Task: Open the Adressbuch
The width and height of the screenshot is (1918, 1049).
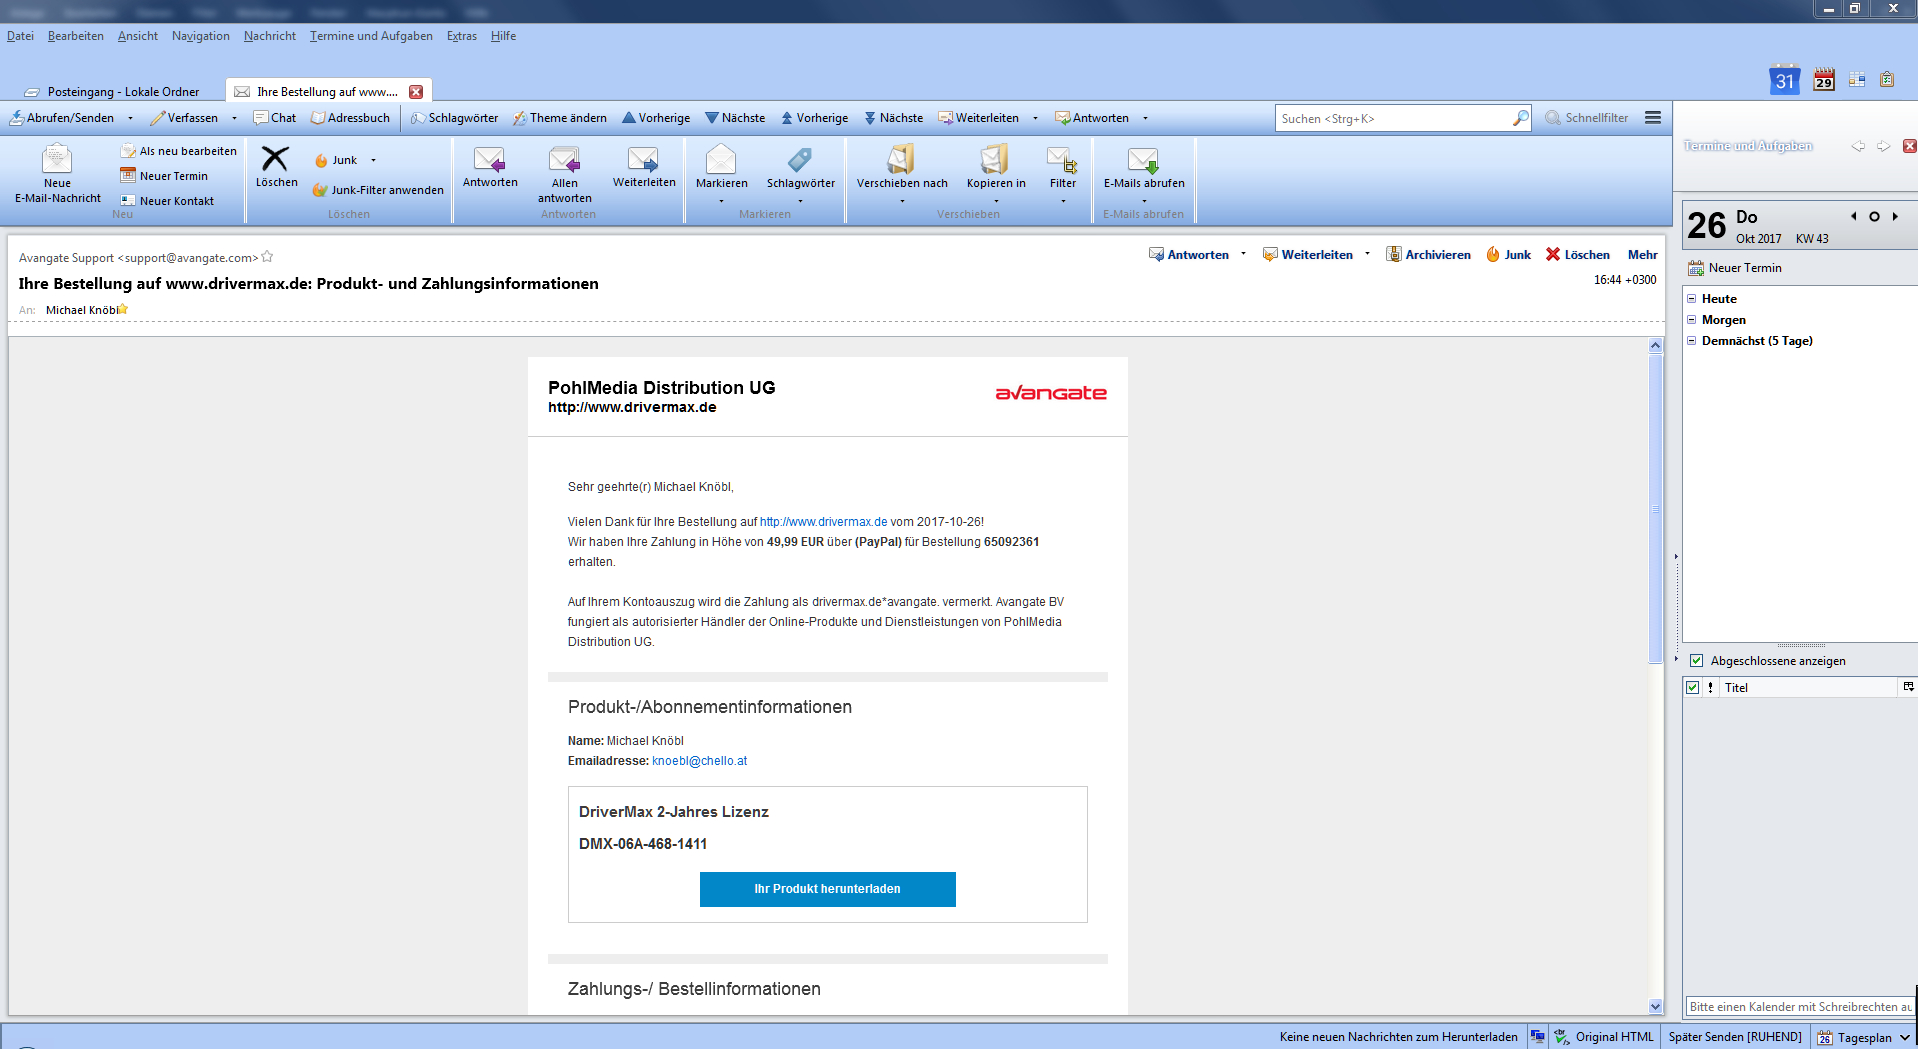Action: tap(350, 118)
